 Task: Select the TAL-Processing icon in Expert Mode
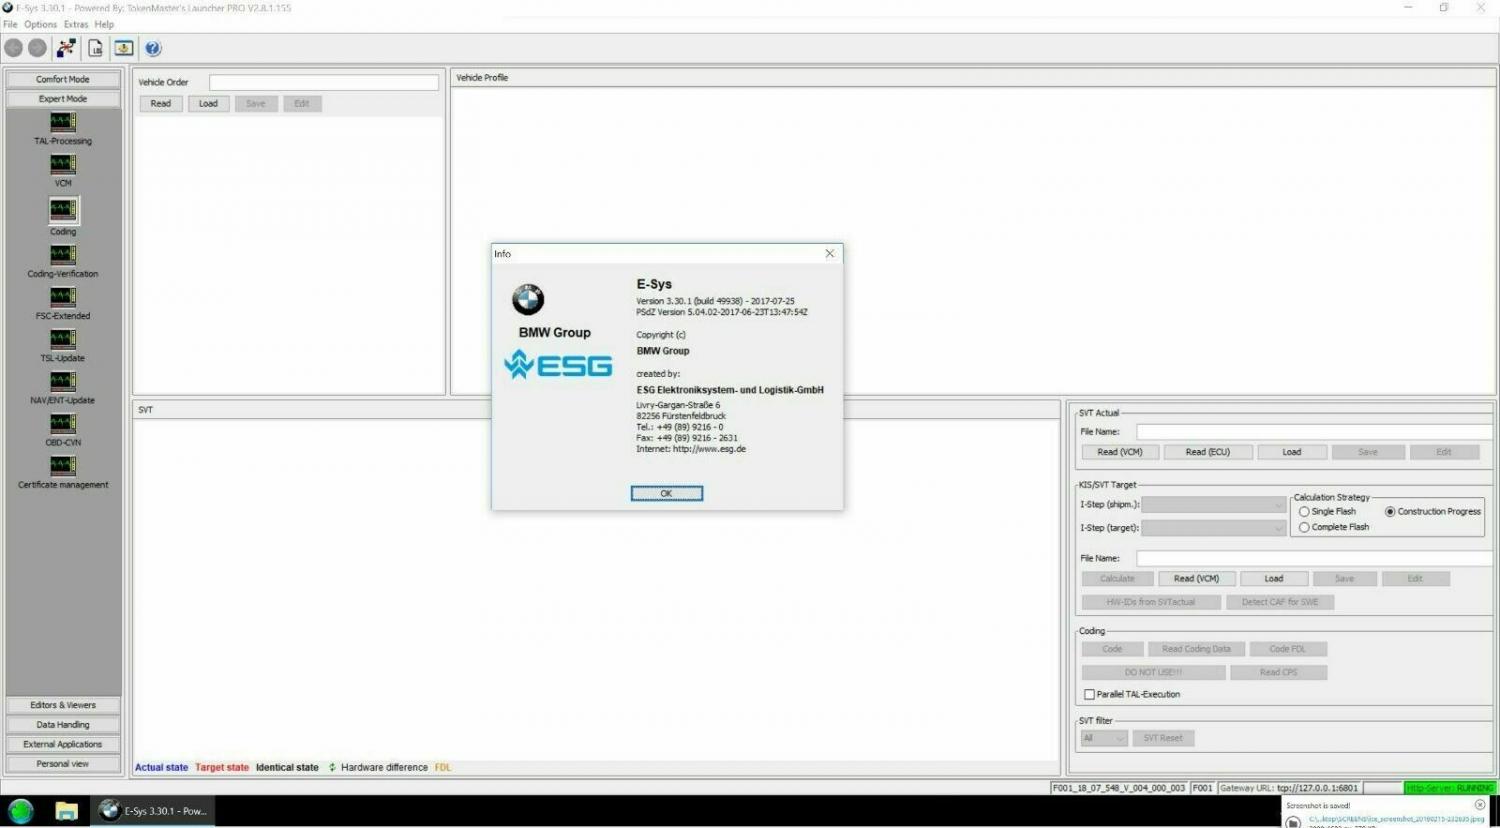(62, 123)
